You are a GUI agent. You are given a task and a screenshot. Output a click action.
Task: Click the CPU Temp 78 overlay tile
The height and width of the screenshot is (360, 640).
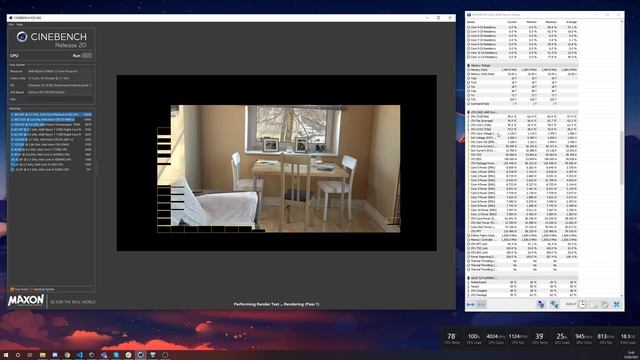(x=451, y=338)
